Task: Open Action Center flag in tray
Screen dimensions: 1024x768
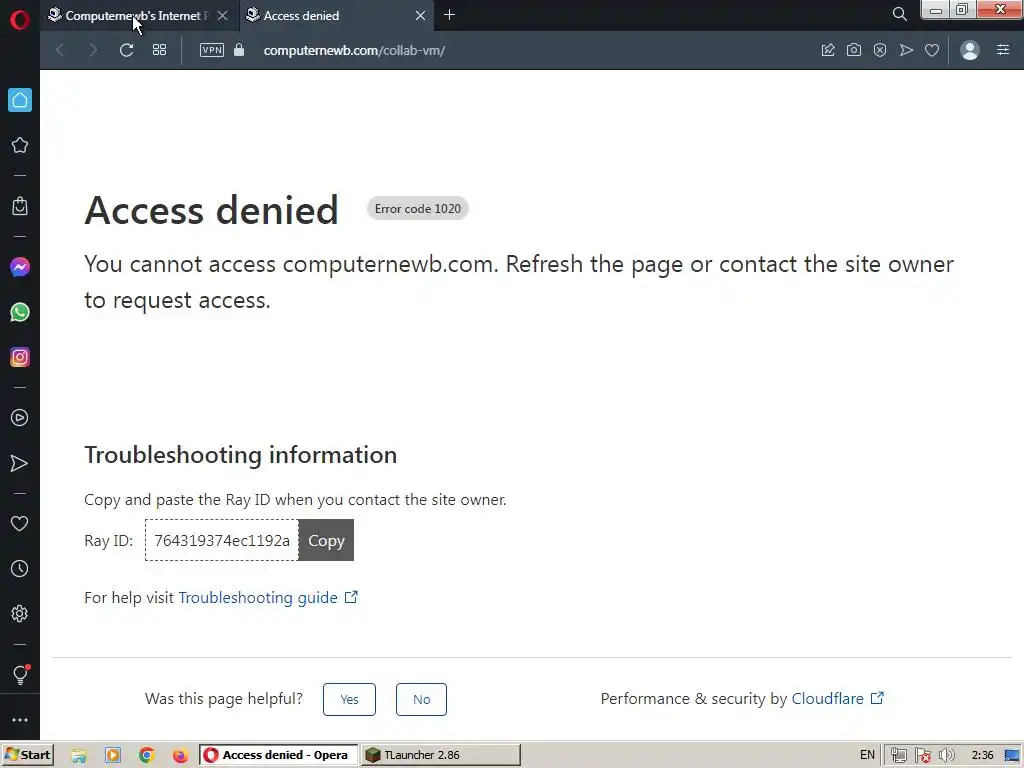Action: [923, 756]
